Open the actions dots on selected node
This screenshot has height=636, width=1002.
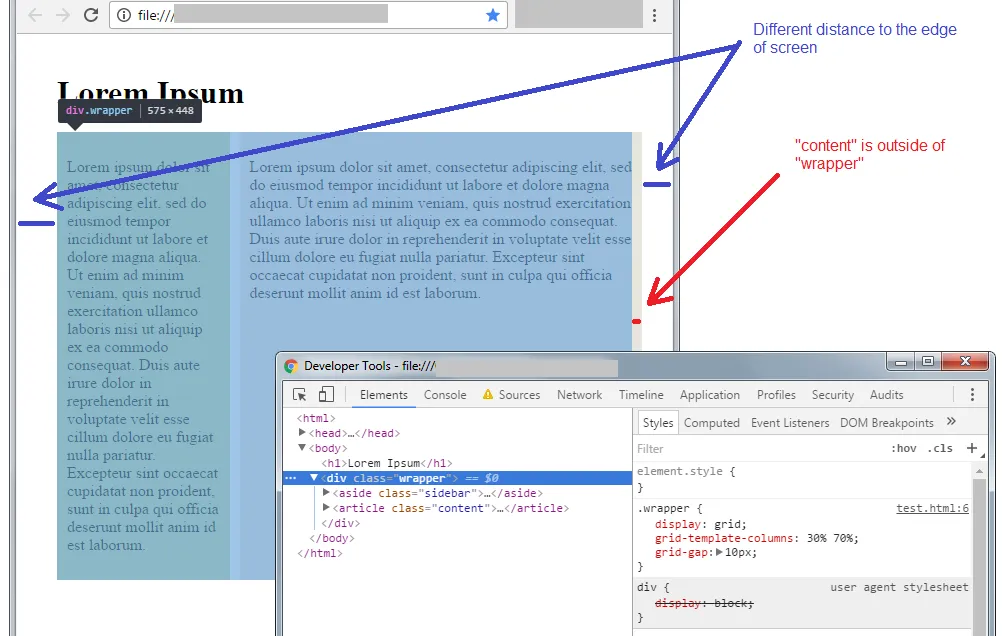(291, 477)
